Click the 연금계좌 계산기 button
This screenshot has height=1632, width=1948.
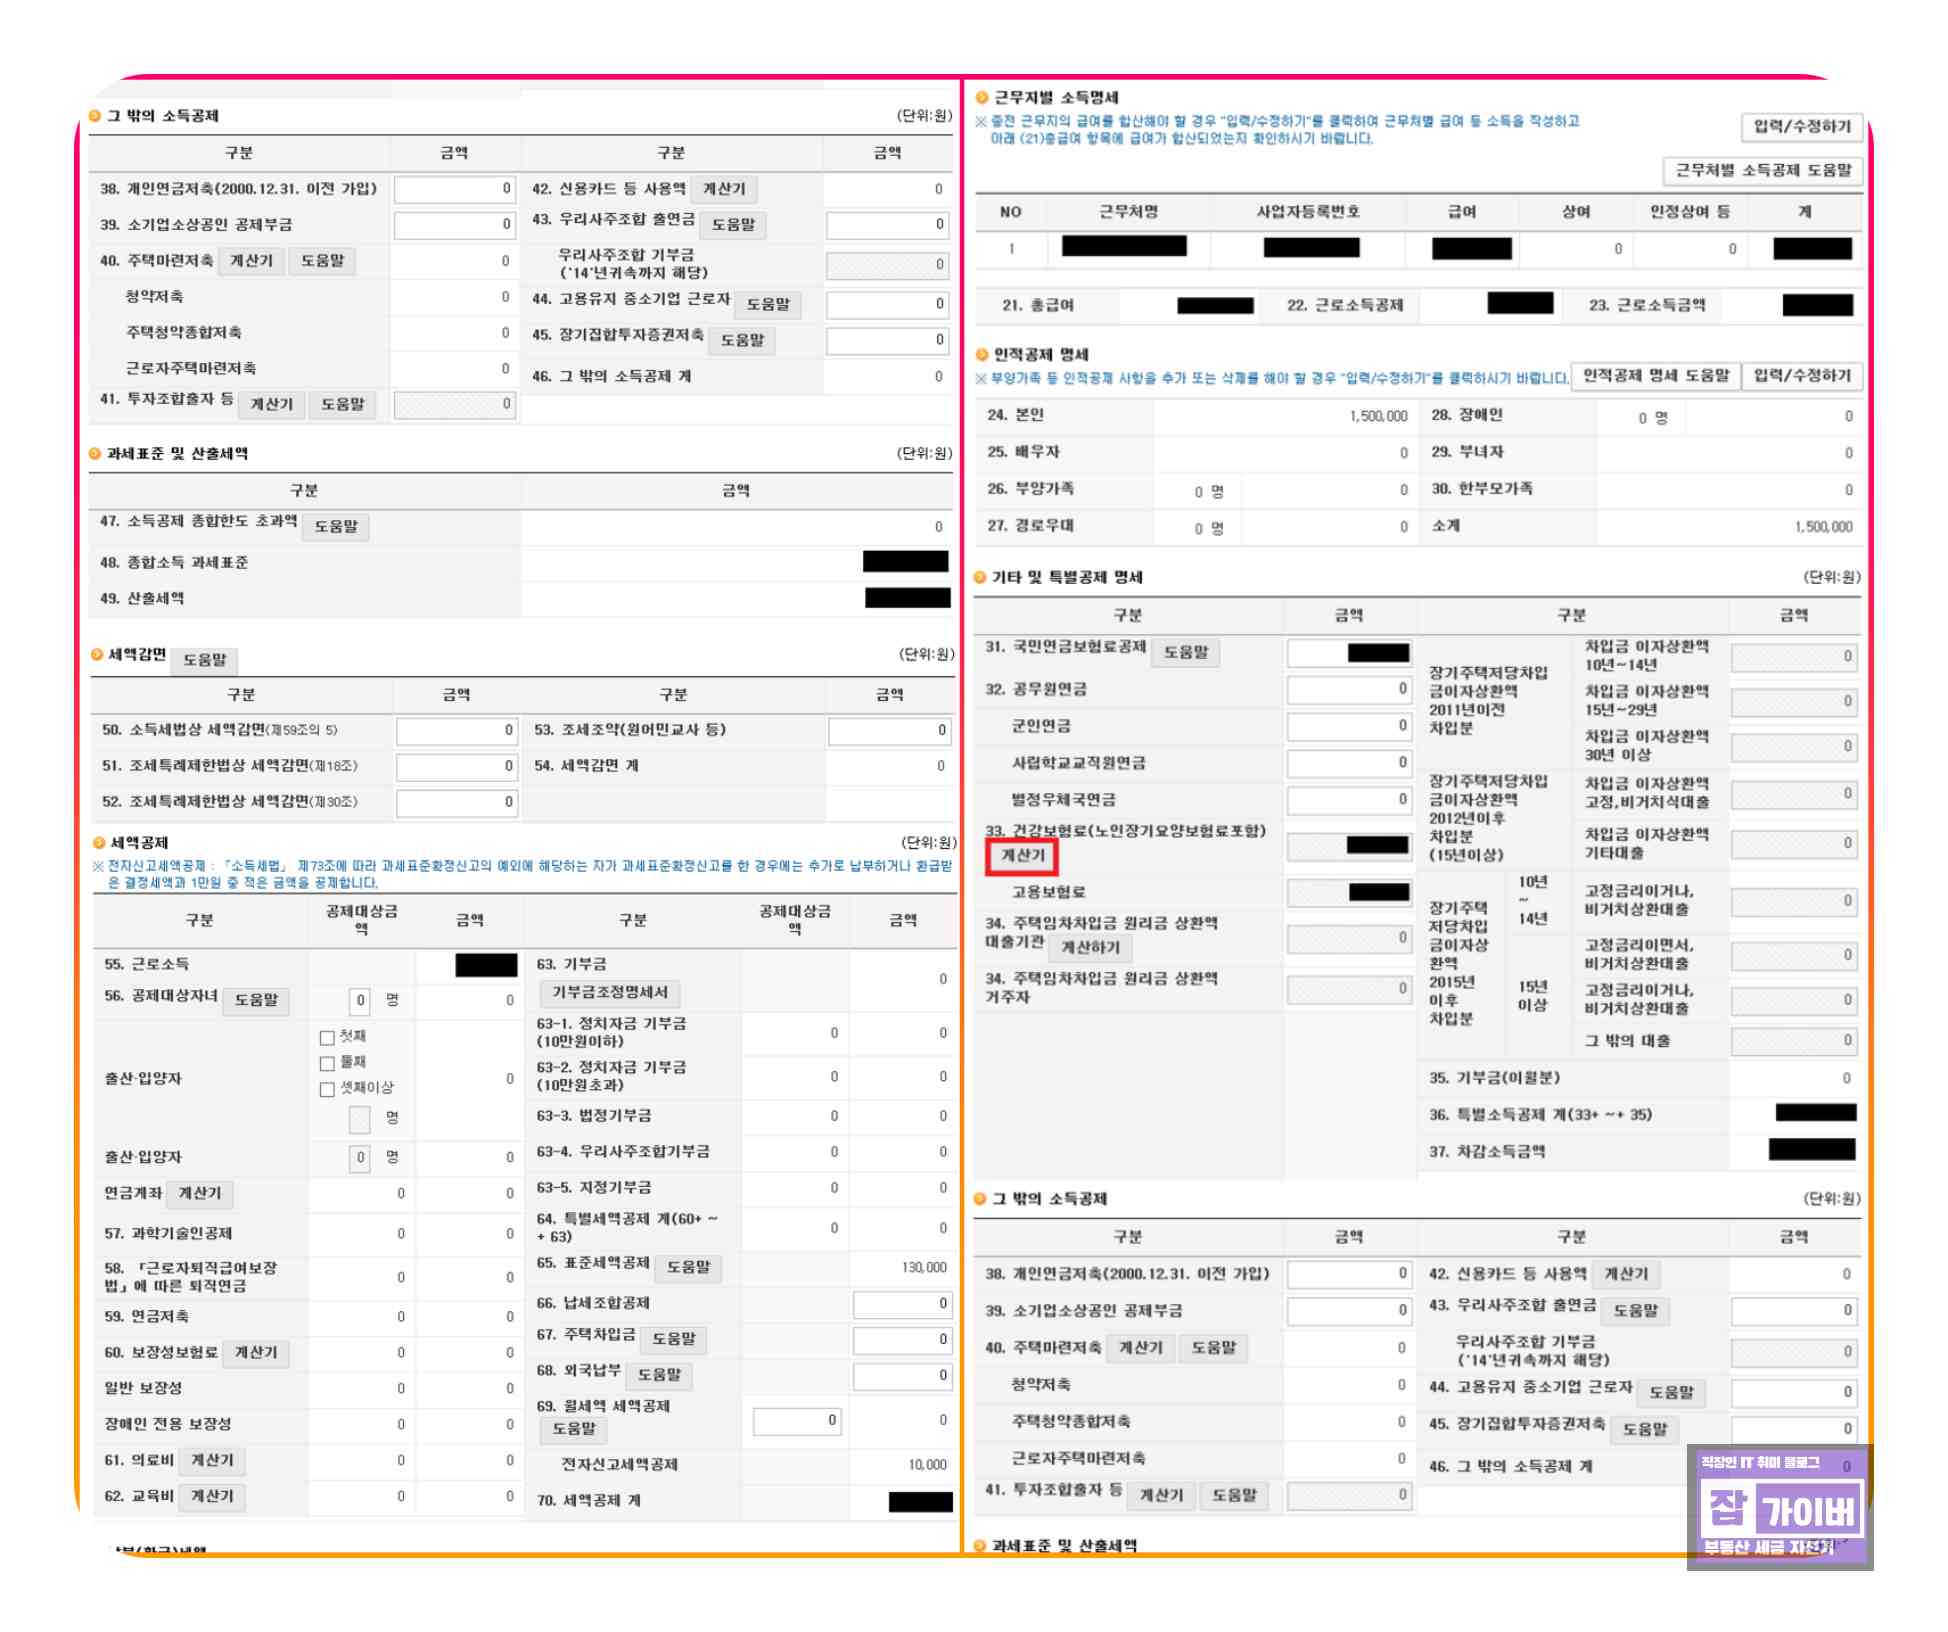click(x=199, y=1194)
